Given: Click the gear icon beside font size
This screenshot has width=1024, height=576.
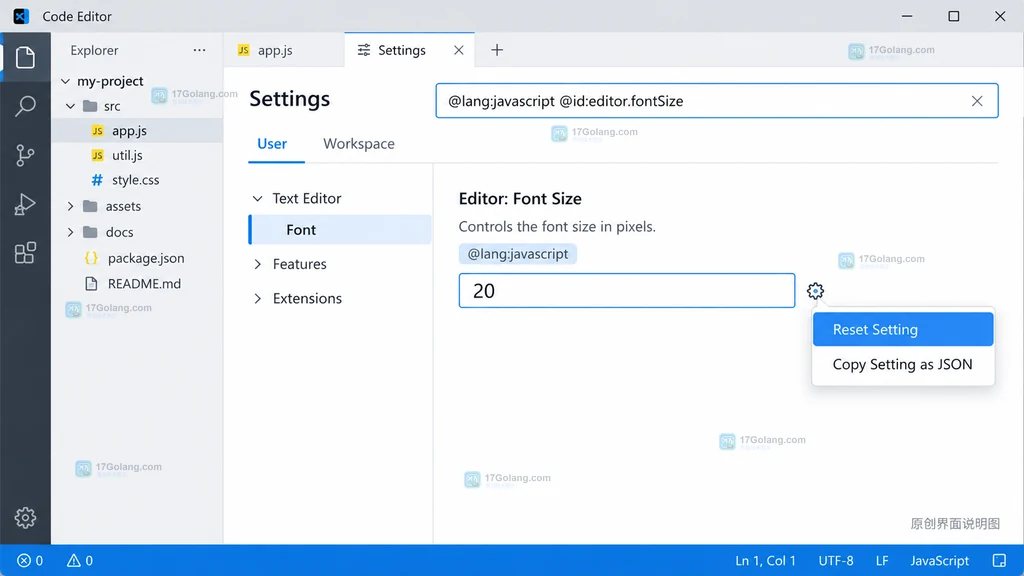Looking at the screenshot, I should (x=815, y=291).
